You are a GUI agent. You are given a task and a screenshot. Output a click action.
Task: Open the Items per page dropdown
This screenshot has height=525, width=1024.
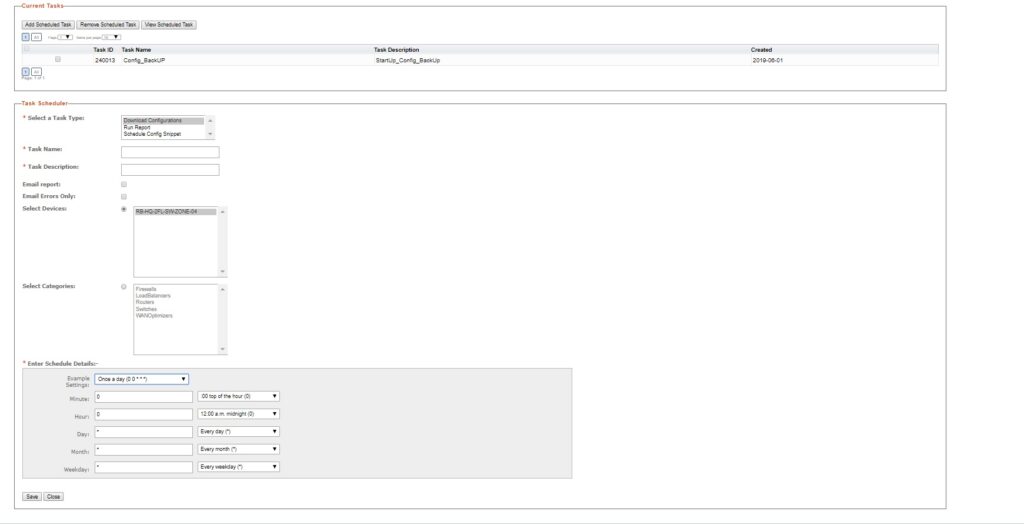[112, 37]
